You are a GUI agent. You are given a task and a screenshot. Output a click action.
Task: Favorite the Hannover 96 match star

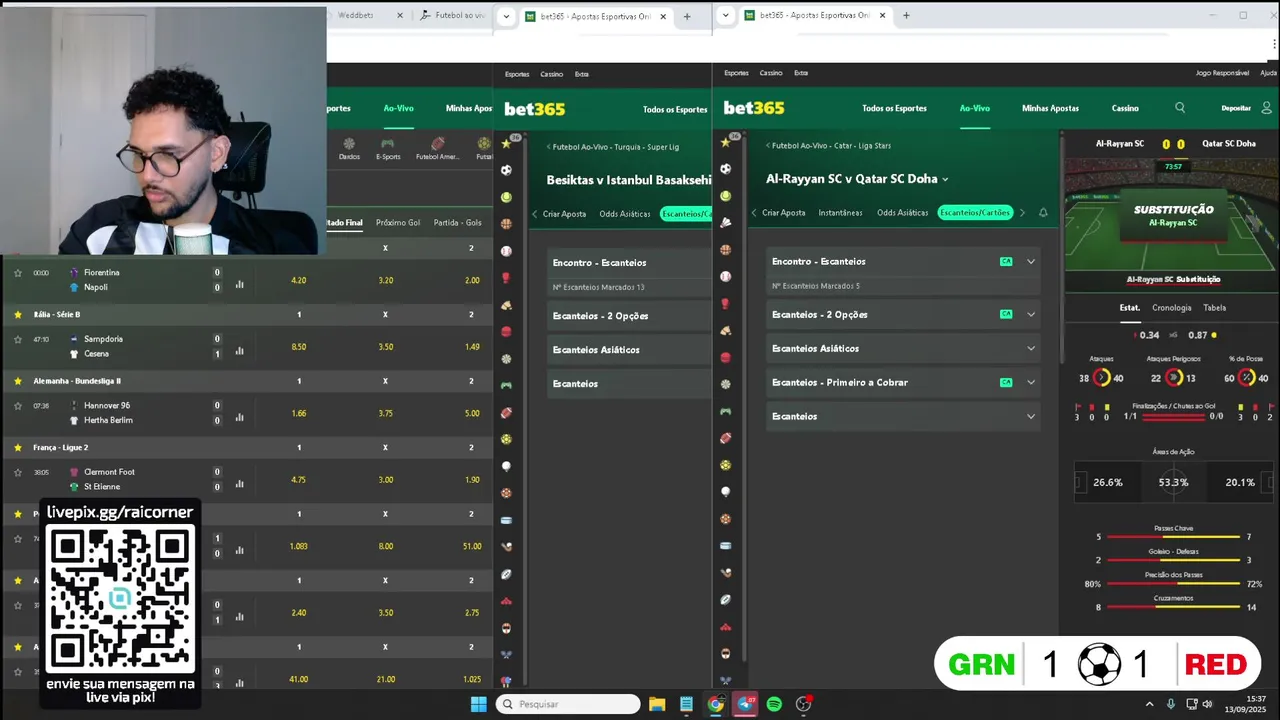click(x=17, y=405)
